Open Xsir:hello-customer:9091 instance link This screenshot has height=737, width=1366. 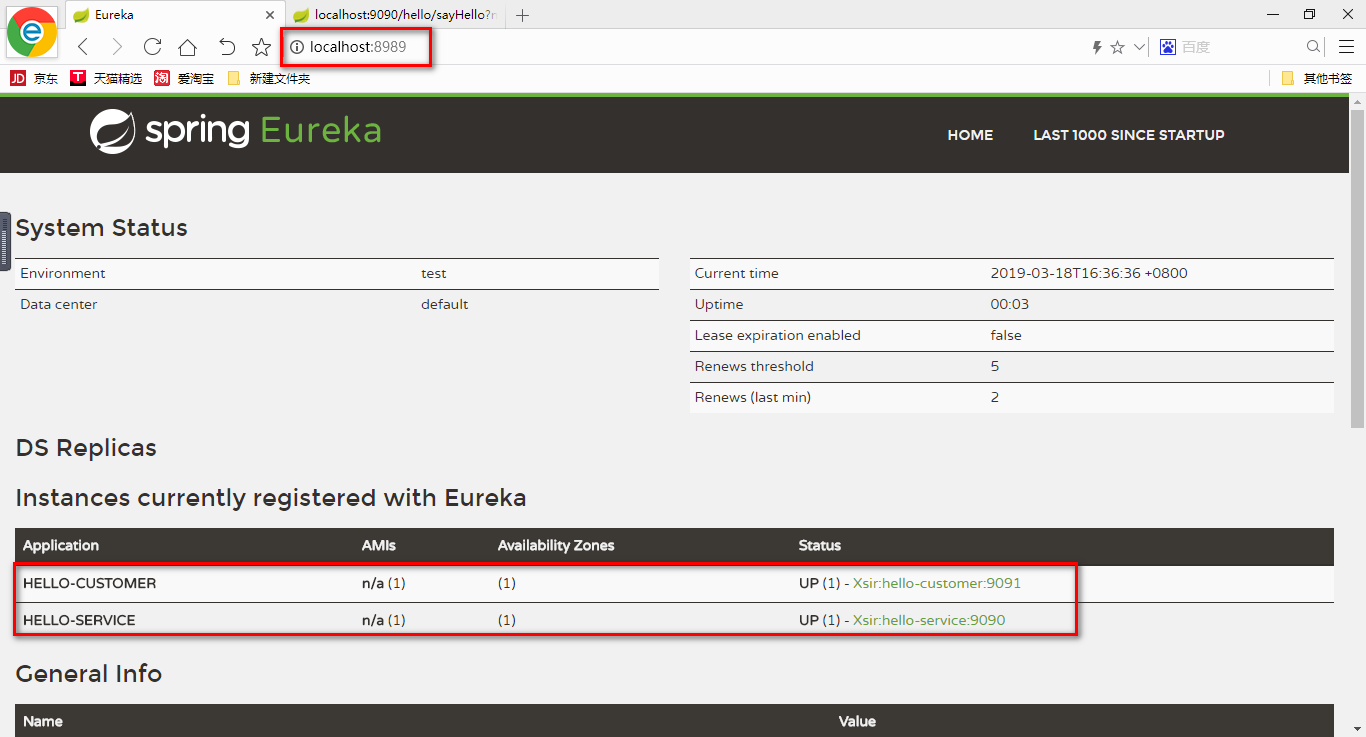click(x=937, y=583)
